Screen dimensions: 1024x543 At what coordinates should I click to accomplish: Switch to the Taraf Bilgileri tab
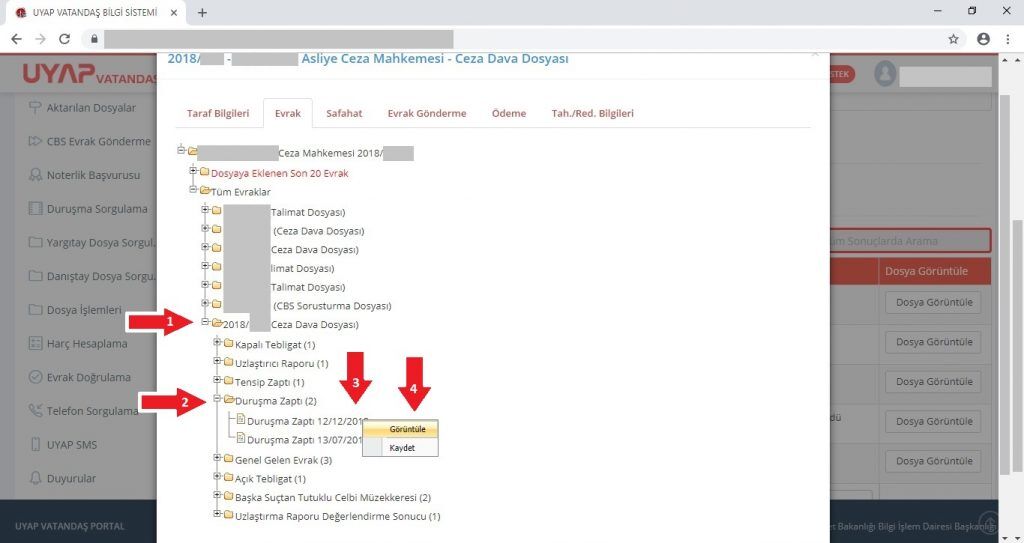(x=217, y=113)
